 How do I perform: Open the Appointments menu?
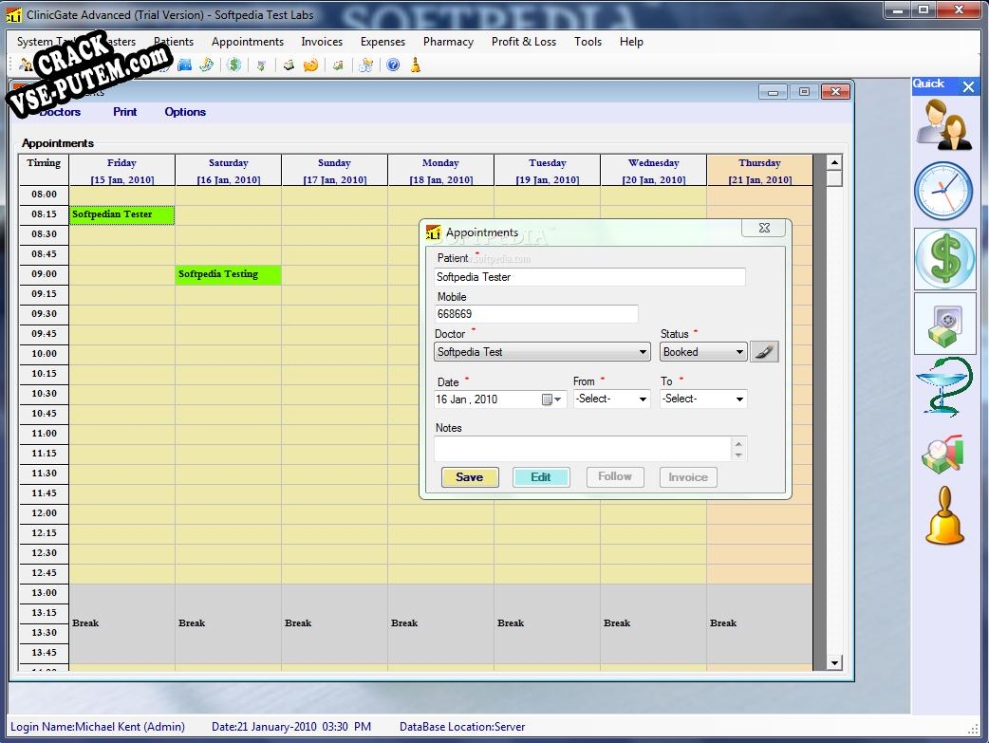(247, 42)
